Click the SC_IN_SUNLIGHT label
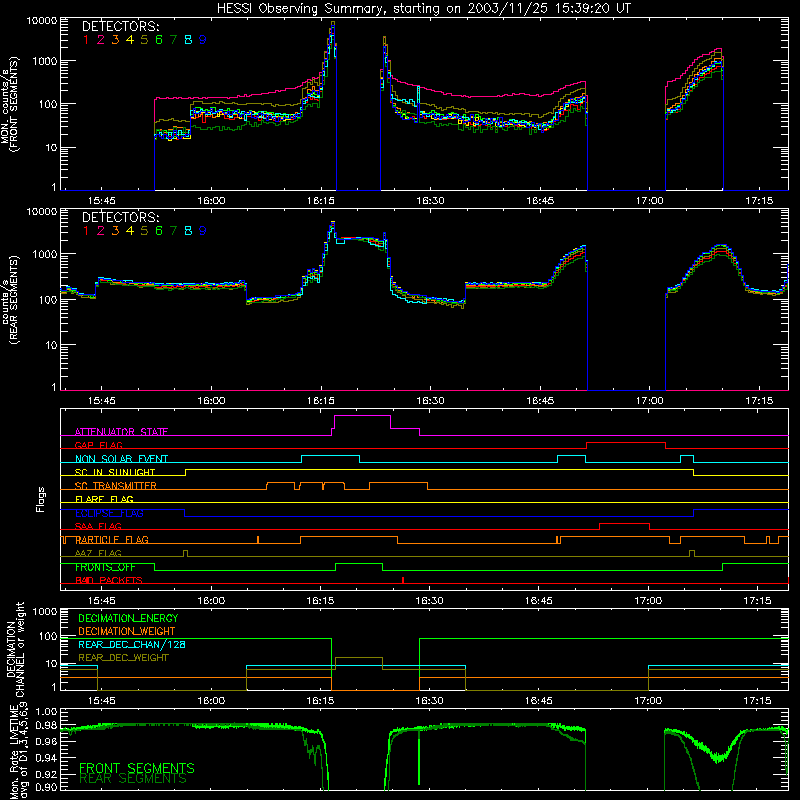This screenshot has height=800, width=800. click(x=115, y=472)
